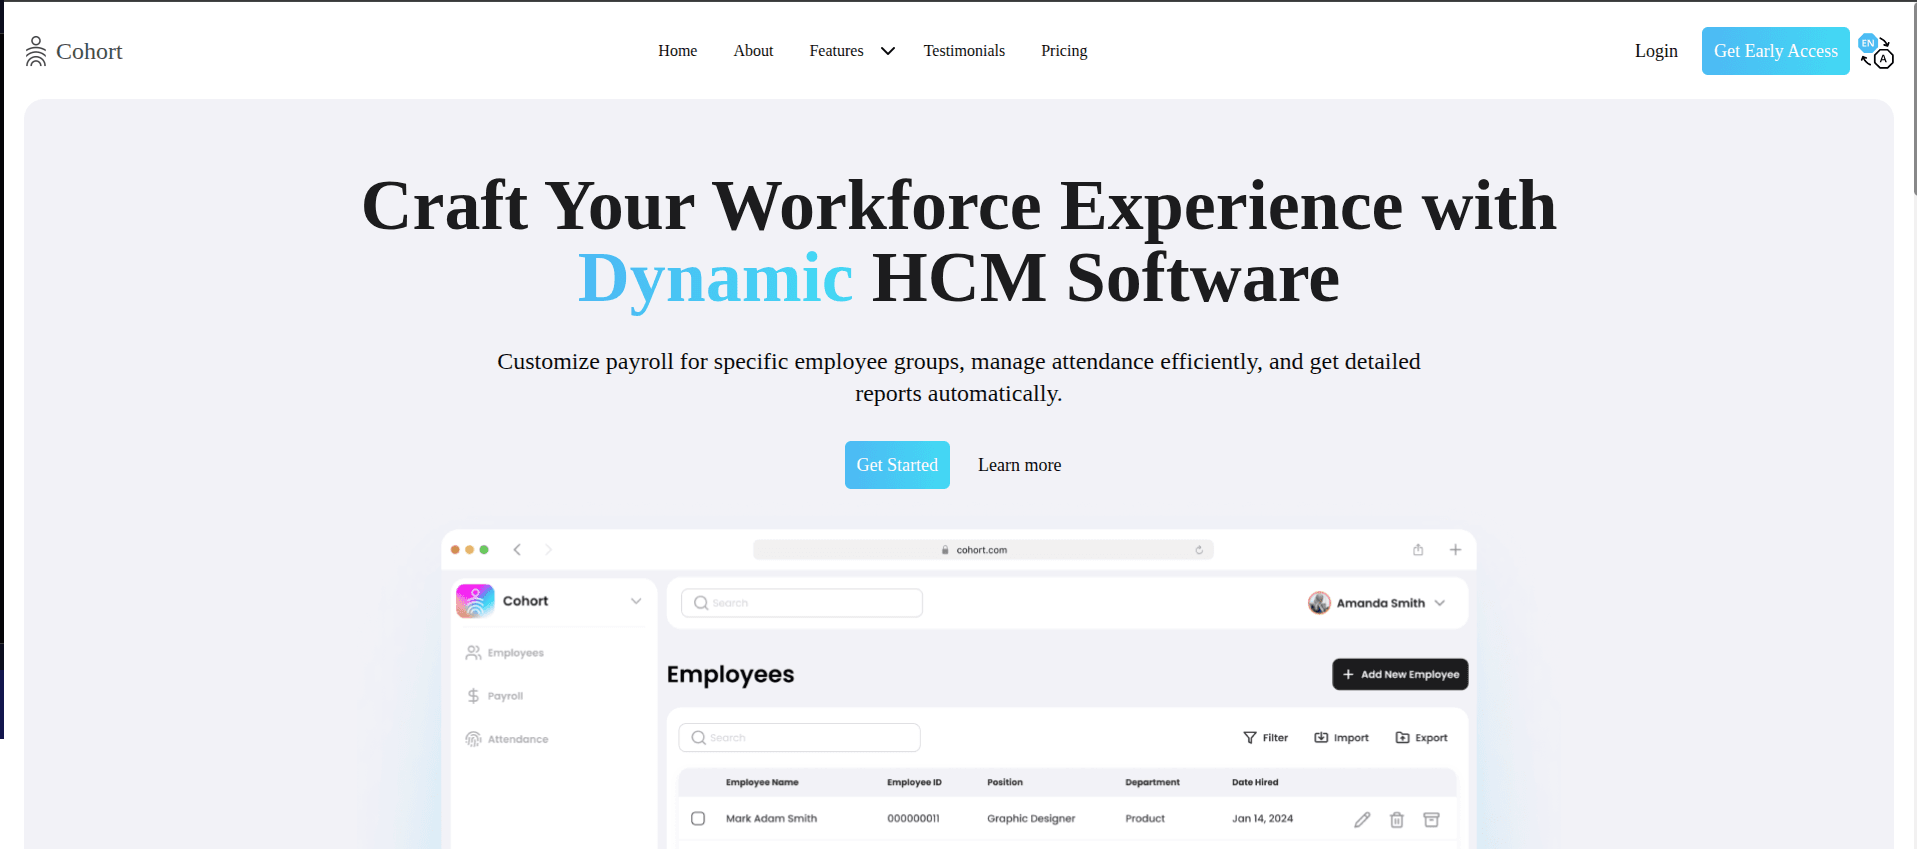
Task: Open the Testimonials nav item
Action: pyautogui.click(x=964, y=51)
